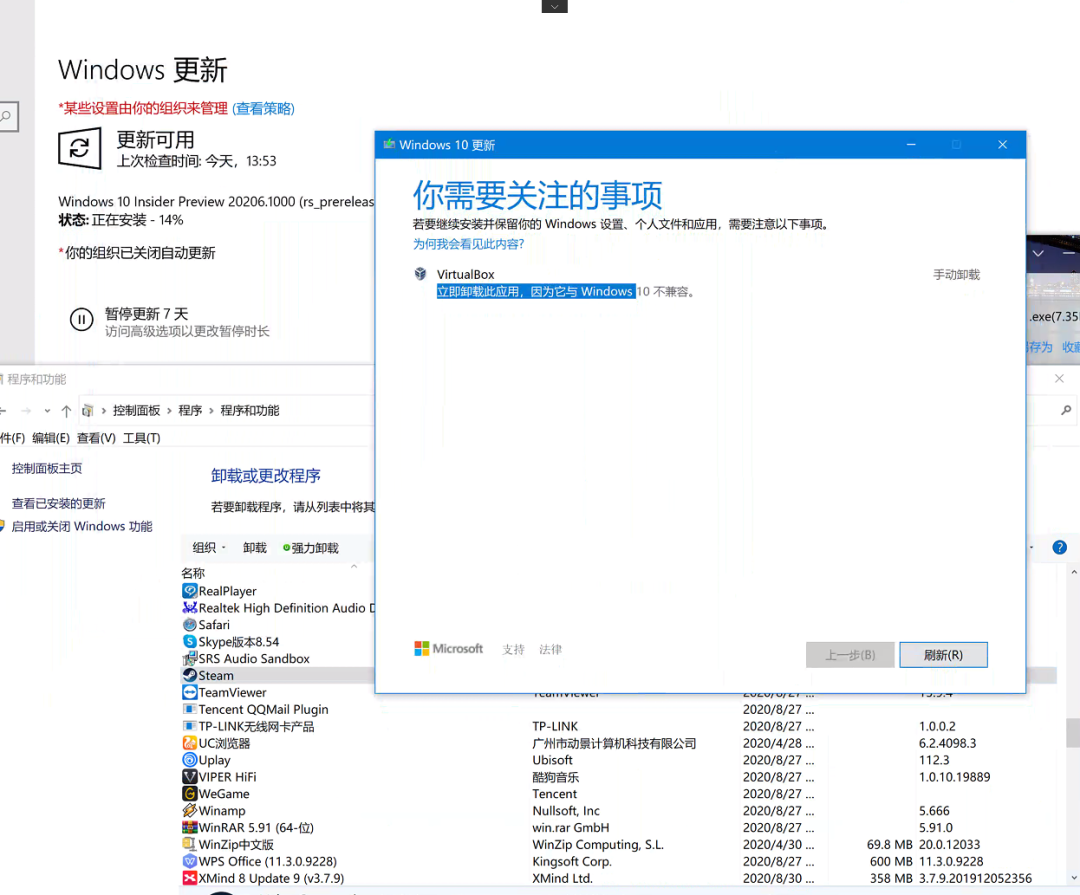Click the 控制面板 breadcrumb in address bar

coord(136,411)
